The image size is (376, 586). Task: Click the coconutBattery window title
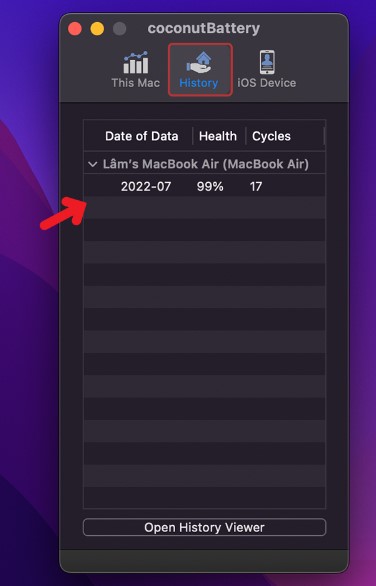[x=204, y=28]
